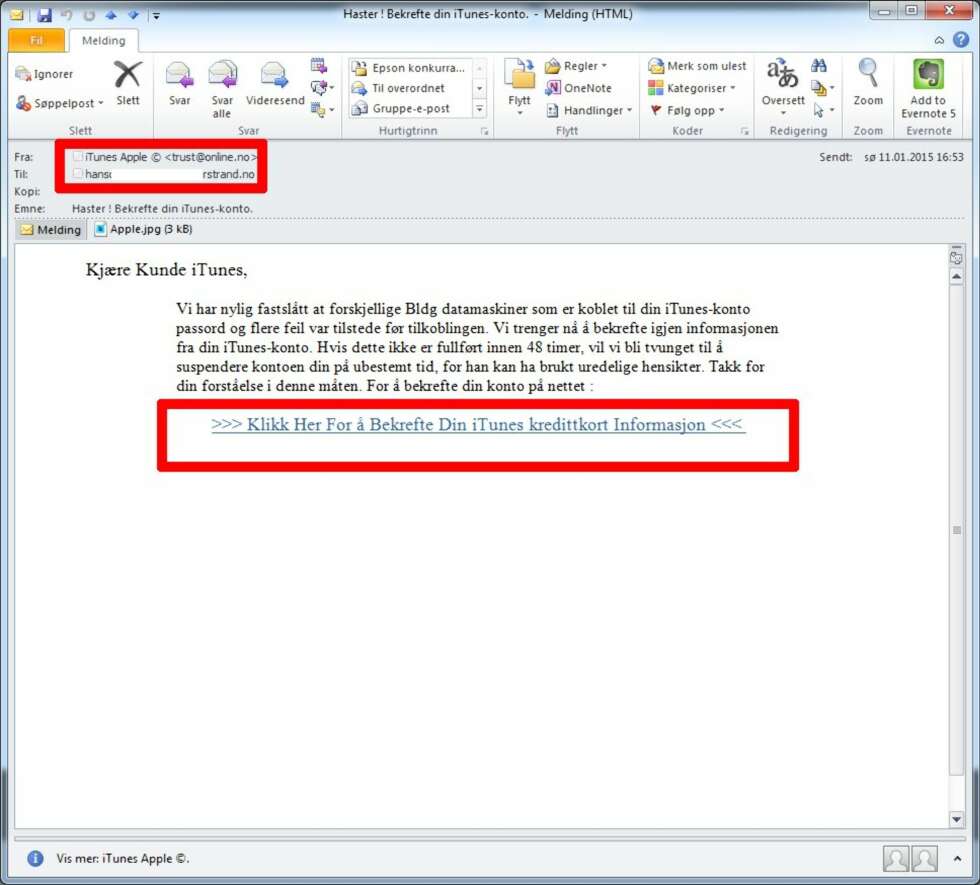Screen dimensions: 980x885
Task: Open the Select cursor dropdown
Action: tap(822, 111)
